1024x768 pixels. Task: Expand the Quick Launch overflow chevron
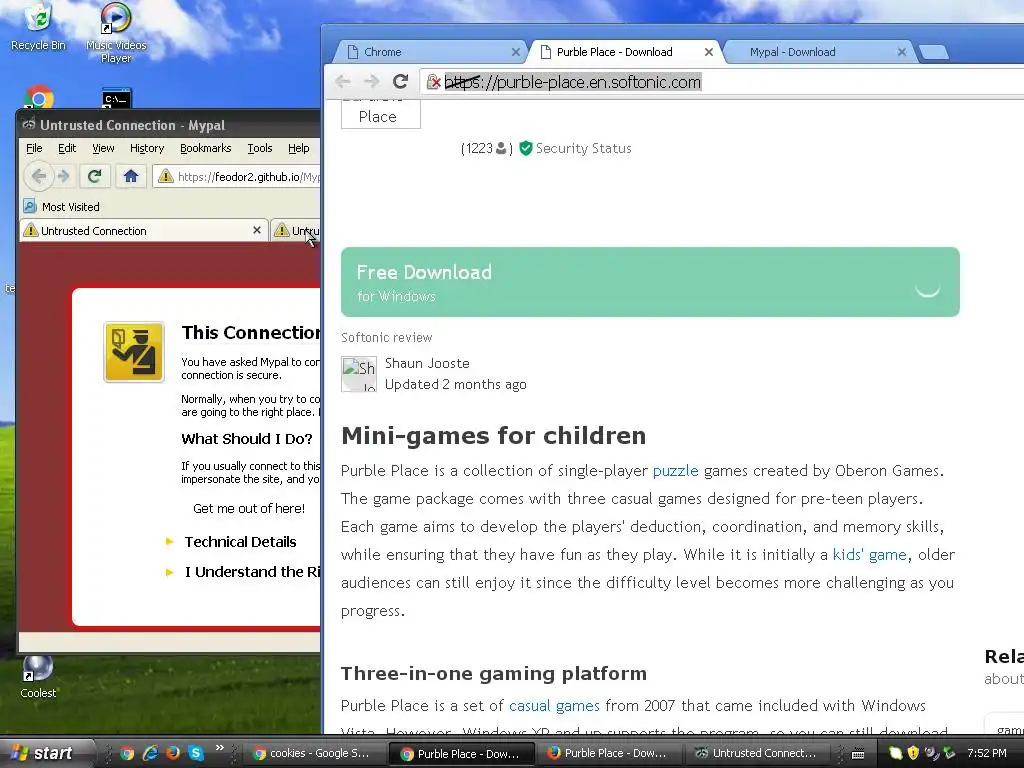pos(219,748)
